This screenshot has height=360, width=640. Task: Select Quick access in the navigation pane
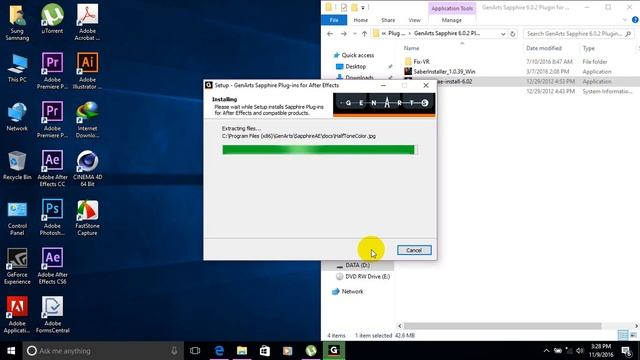click(358, 55)
